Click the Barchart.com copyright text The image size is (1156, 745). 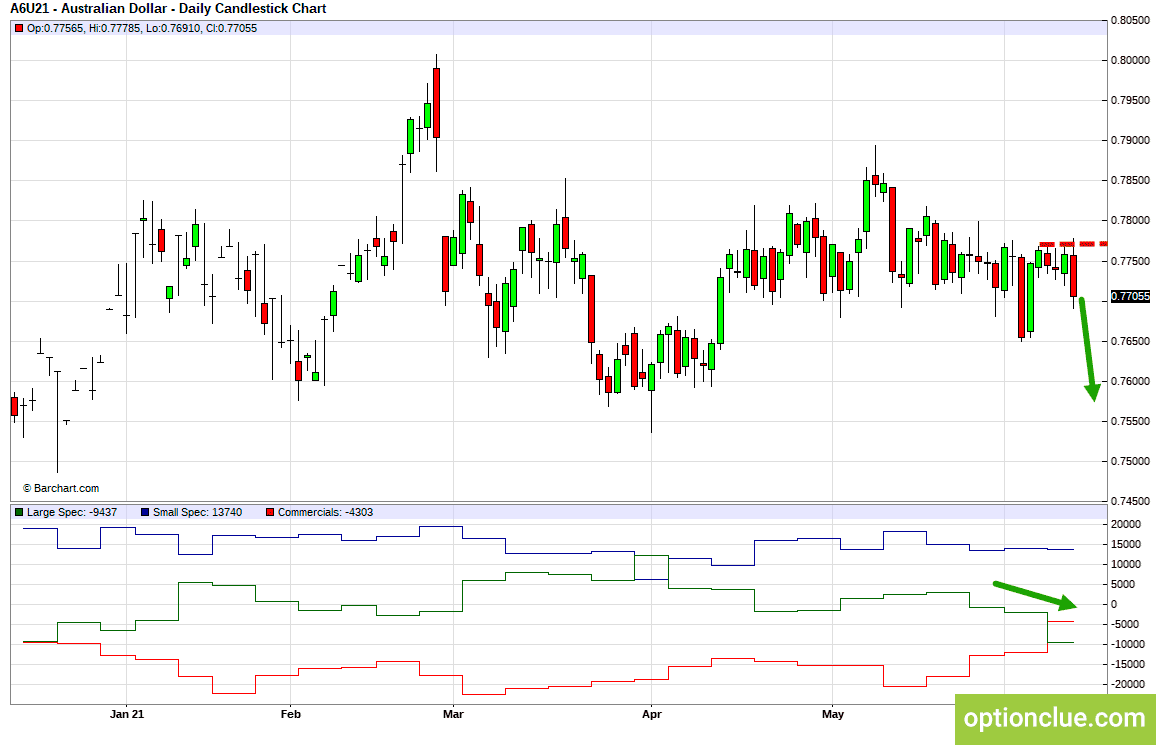(x=60, y=488)
